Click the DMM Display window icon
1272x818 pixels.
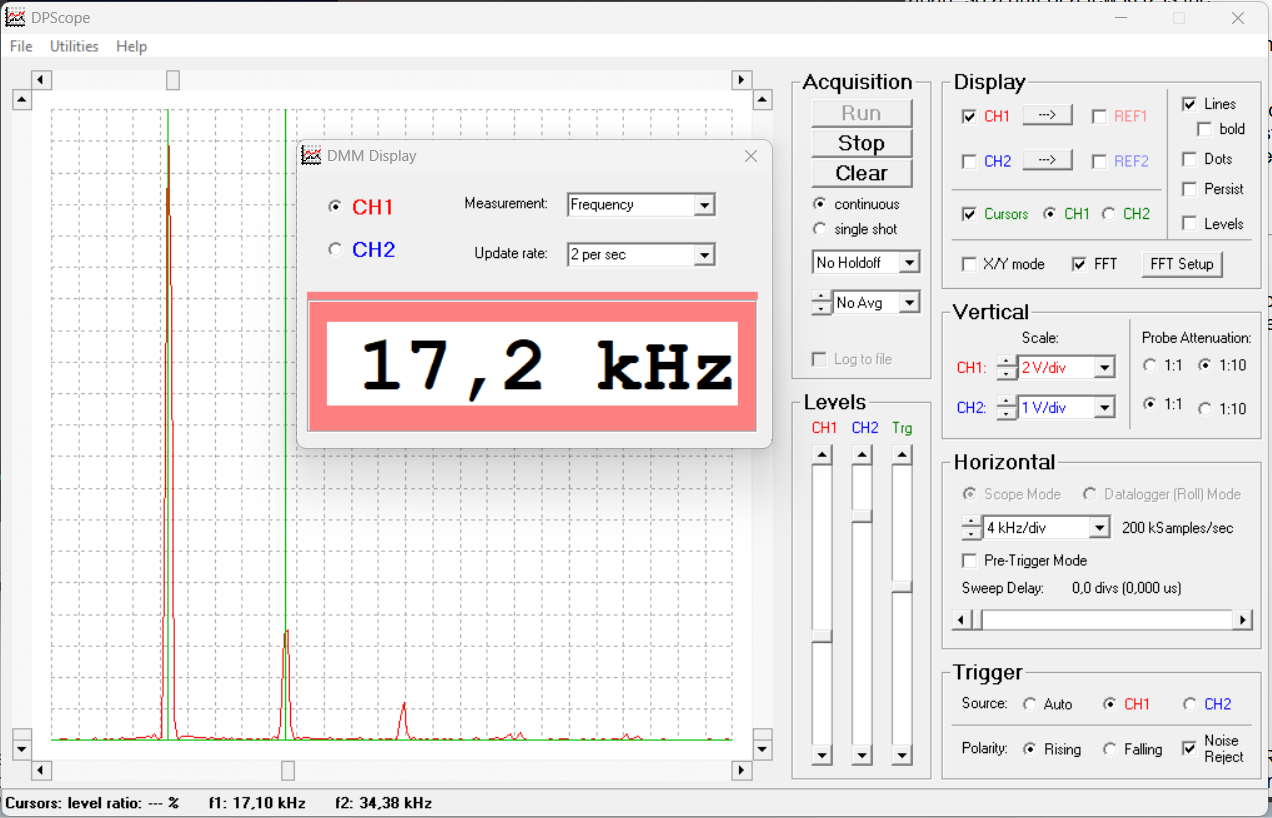tap(311, 156)
